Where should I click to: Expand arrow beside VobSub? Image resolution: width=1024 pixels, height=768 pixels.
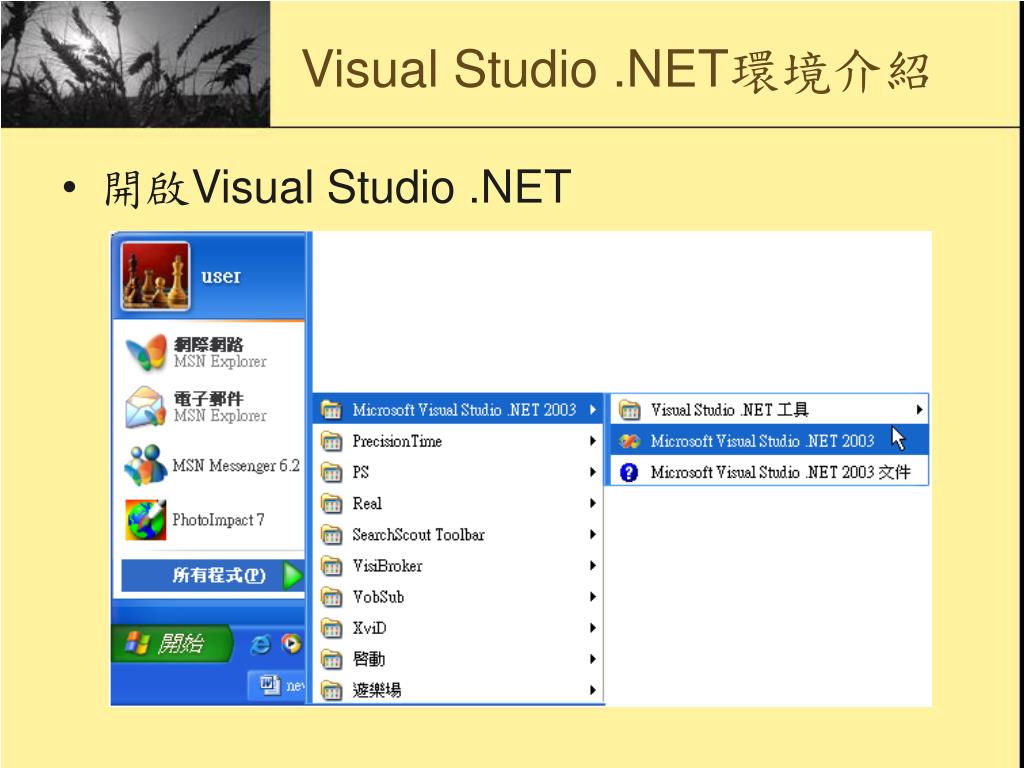592,597
